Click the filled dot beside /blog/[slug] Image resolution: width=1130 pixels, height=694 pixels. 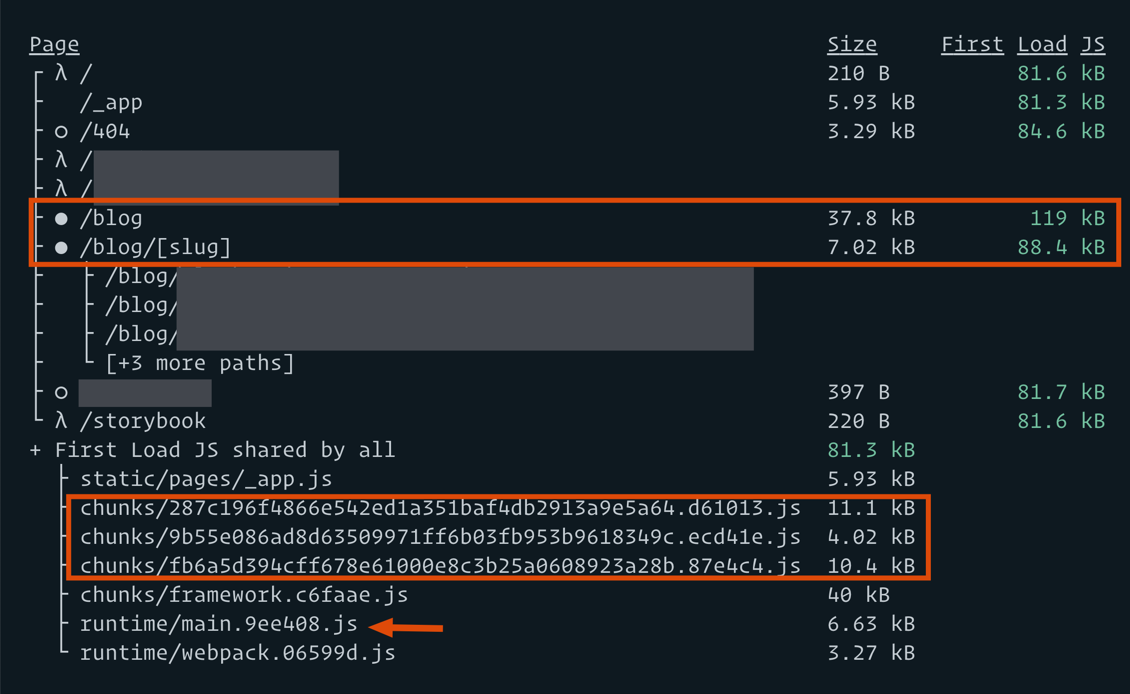61,247
